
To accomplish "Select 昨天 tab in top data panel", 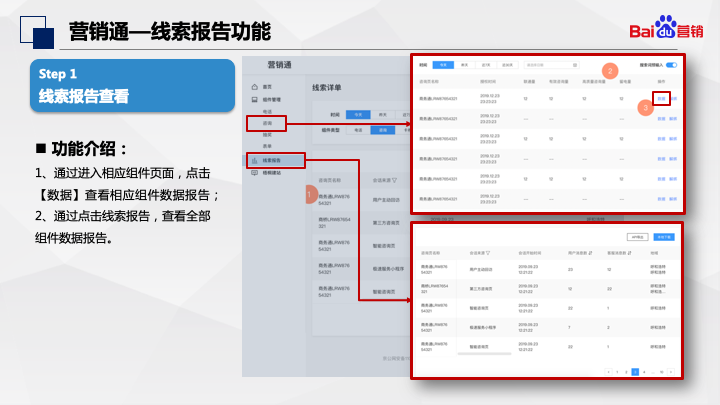I will click(464, 65).
